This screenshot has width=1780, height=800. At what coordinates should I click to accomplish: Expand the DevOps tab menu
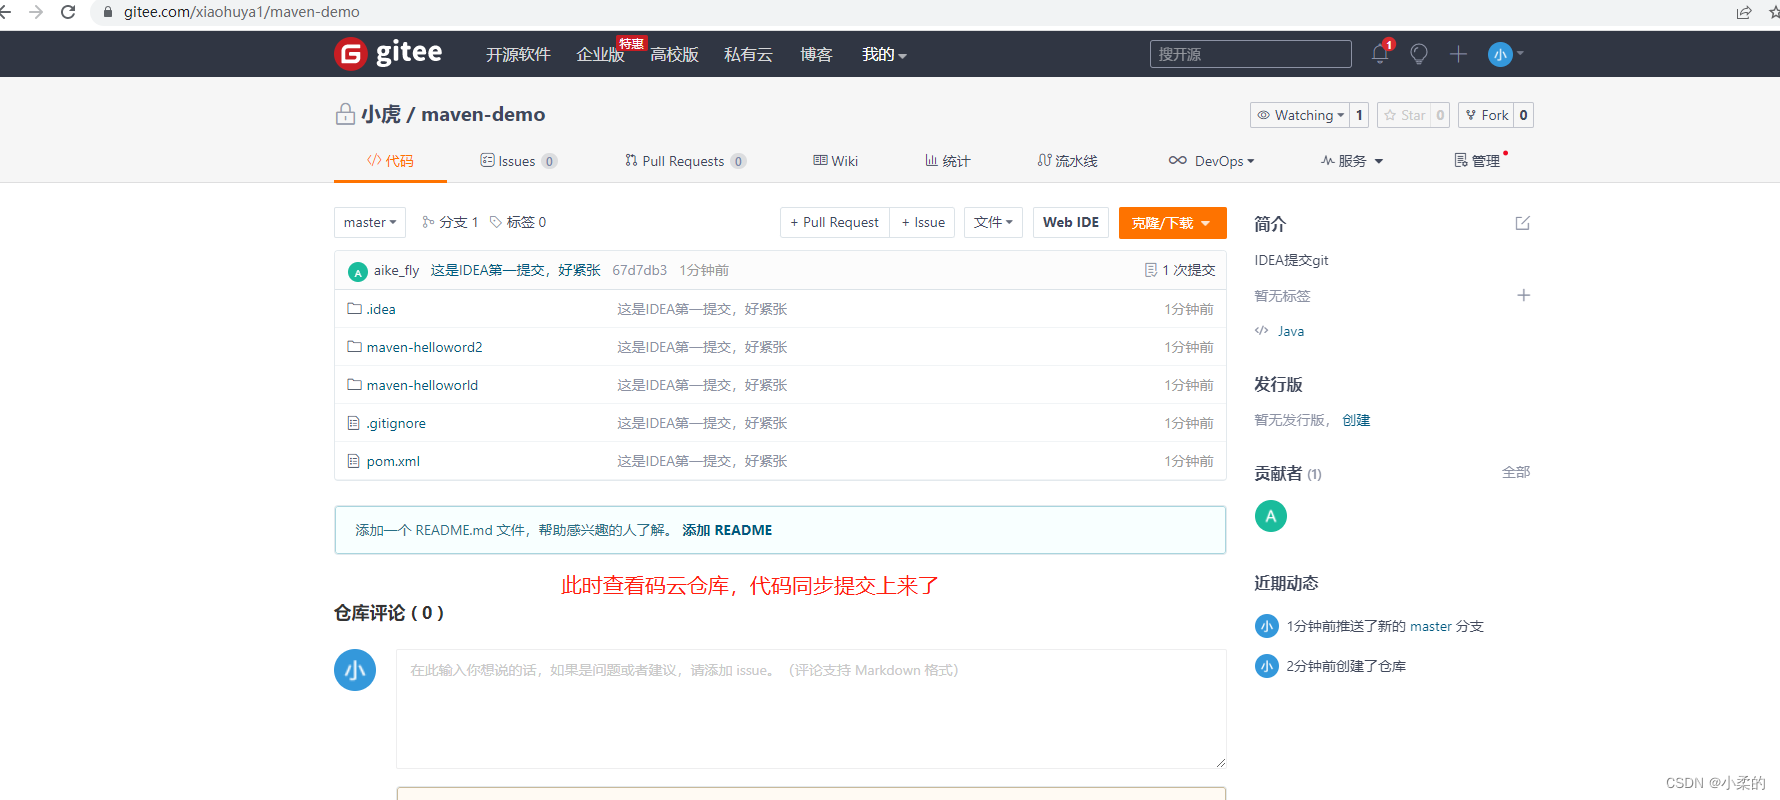coord(1211,161)
